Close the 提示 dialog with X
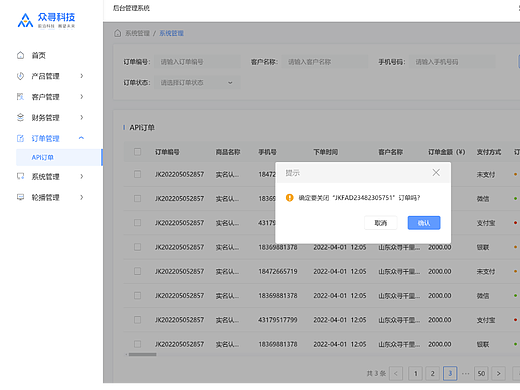The width and height of the screenshot is (520, 390). (436, 172)
